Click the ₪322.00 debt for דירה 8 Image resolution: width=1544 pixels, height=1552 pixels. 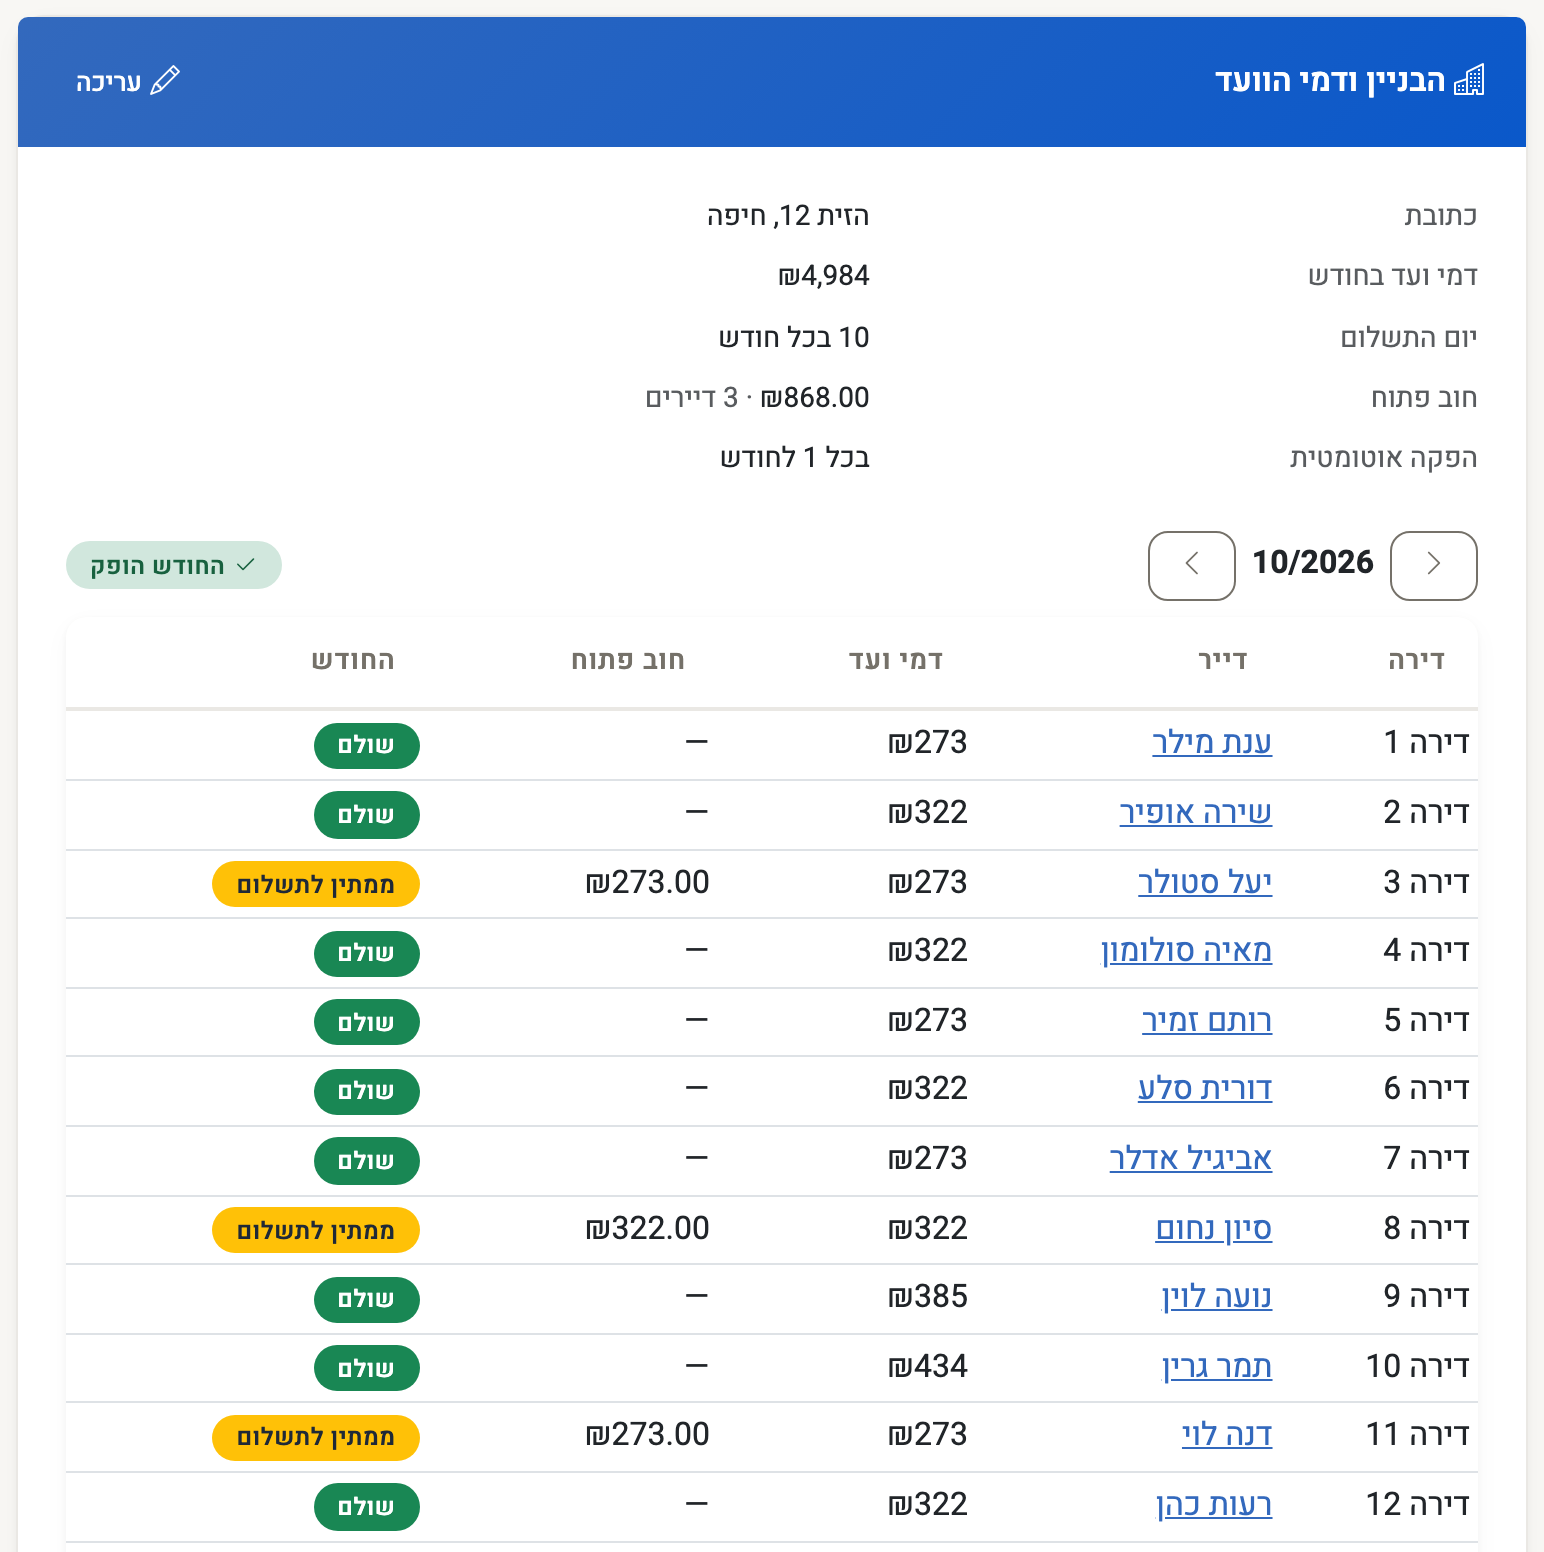pos(647,1228)
